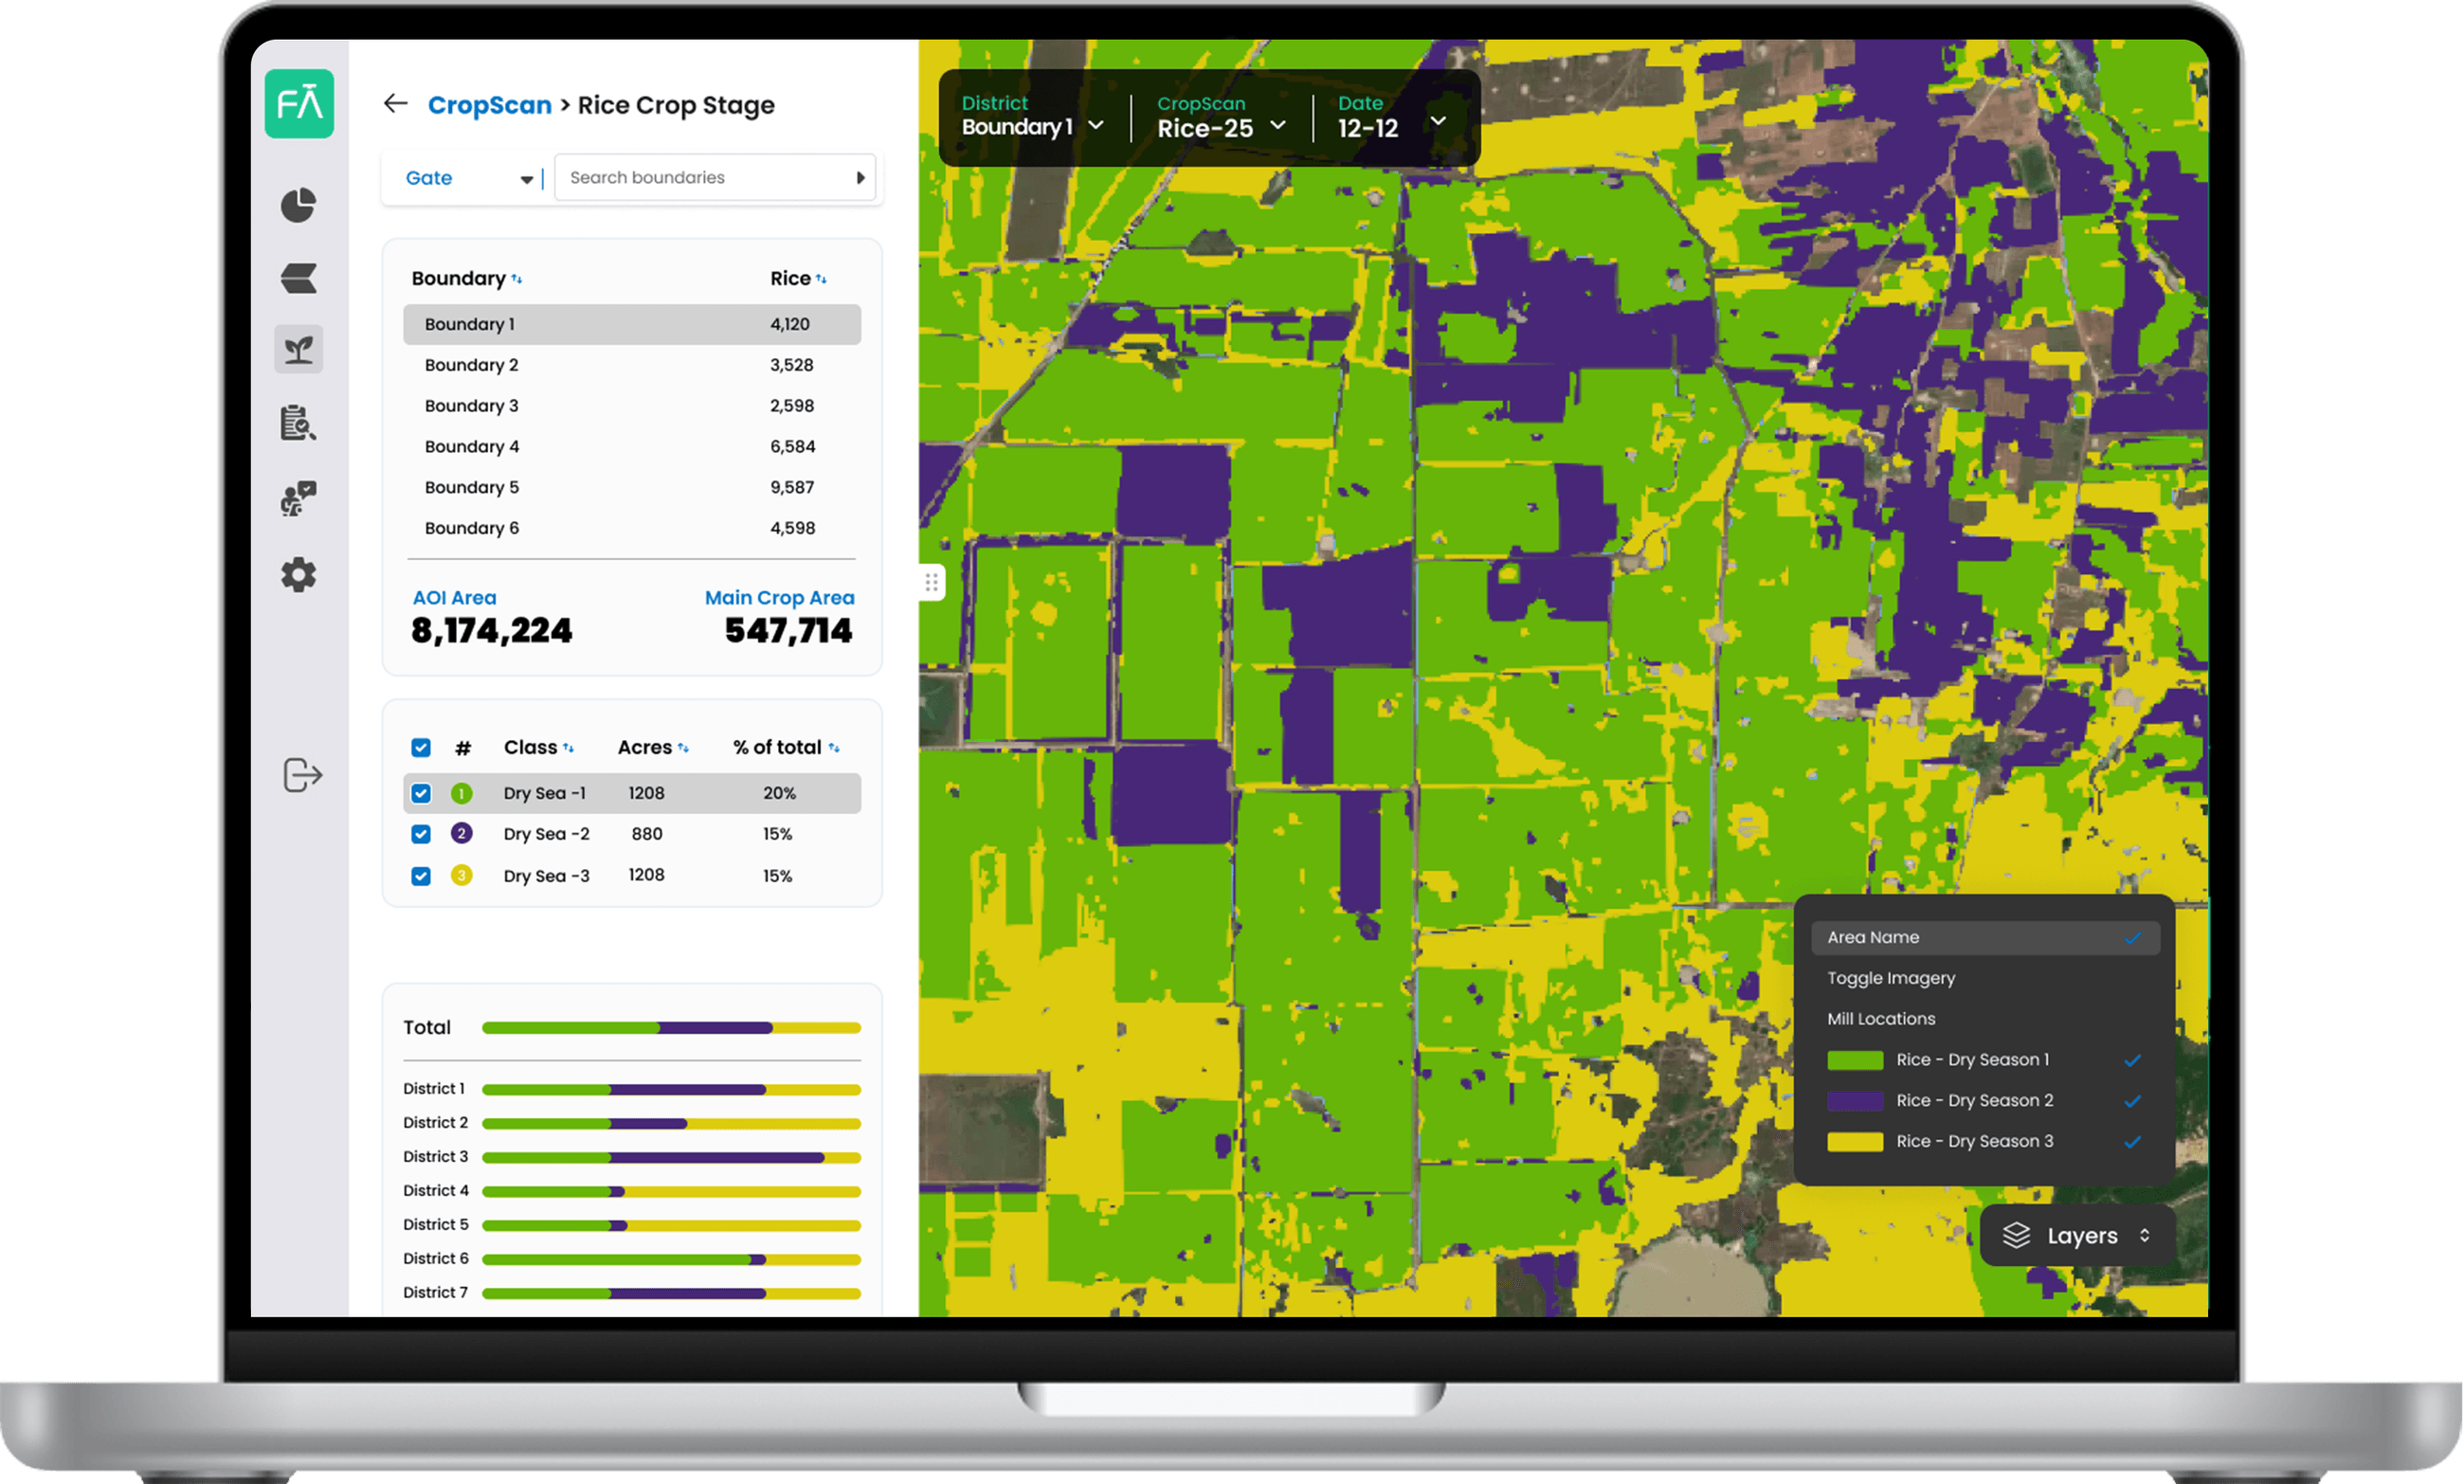Sort by the Rice column sort icon

pyautogui.click(x=821, y=279)
